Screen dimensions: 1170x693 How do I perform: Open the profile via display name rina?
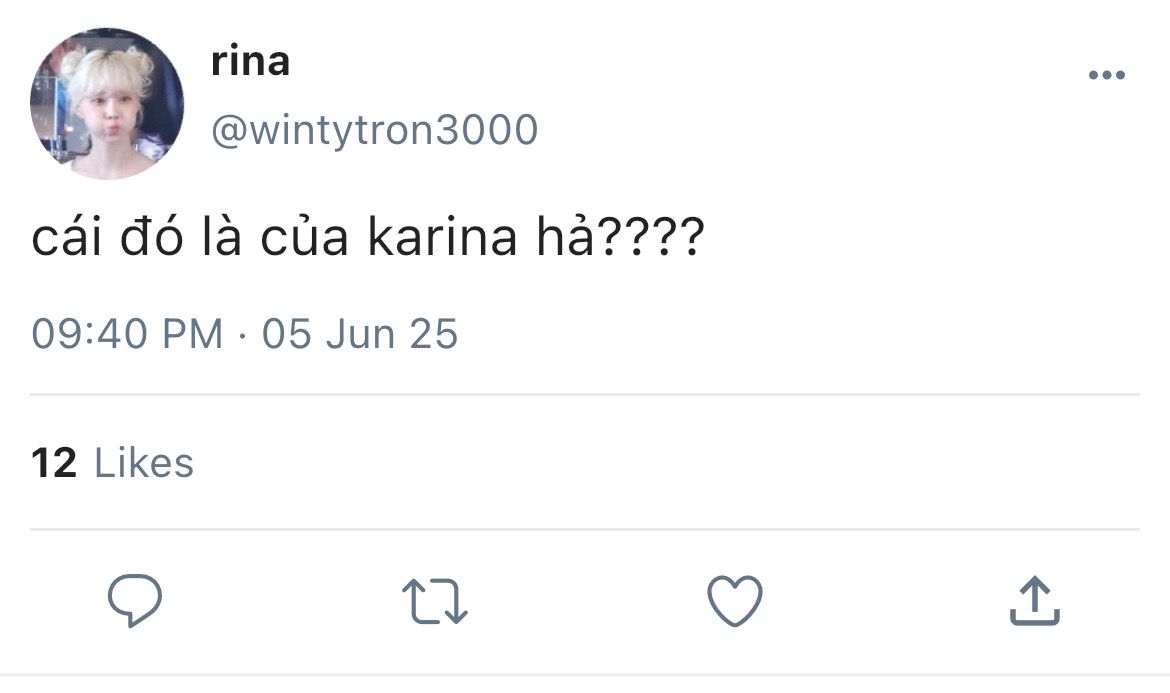pyautogui.click(x=250, y=61)
